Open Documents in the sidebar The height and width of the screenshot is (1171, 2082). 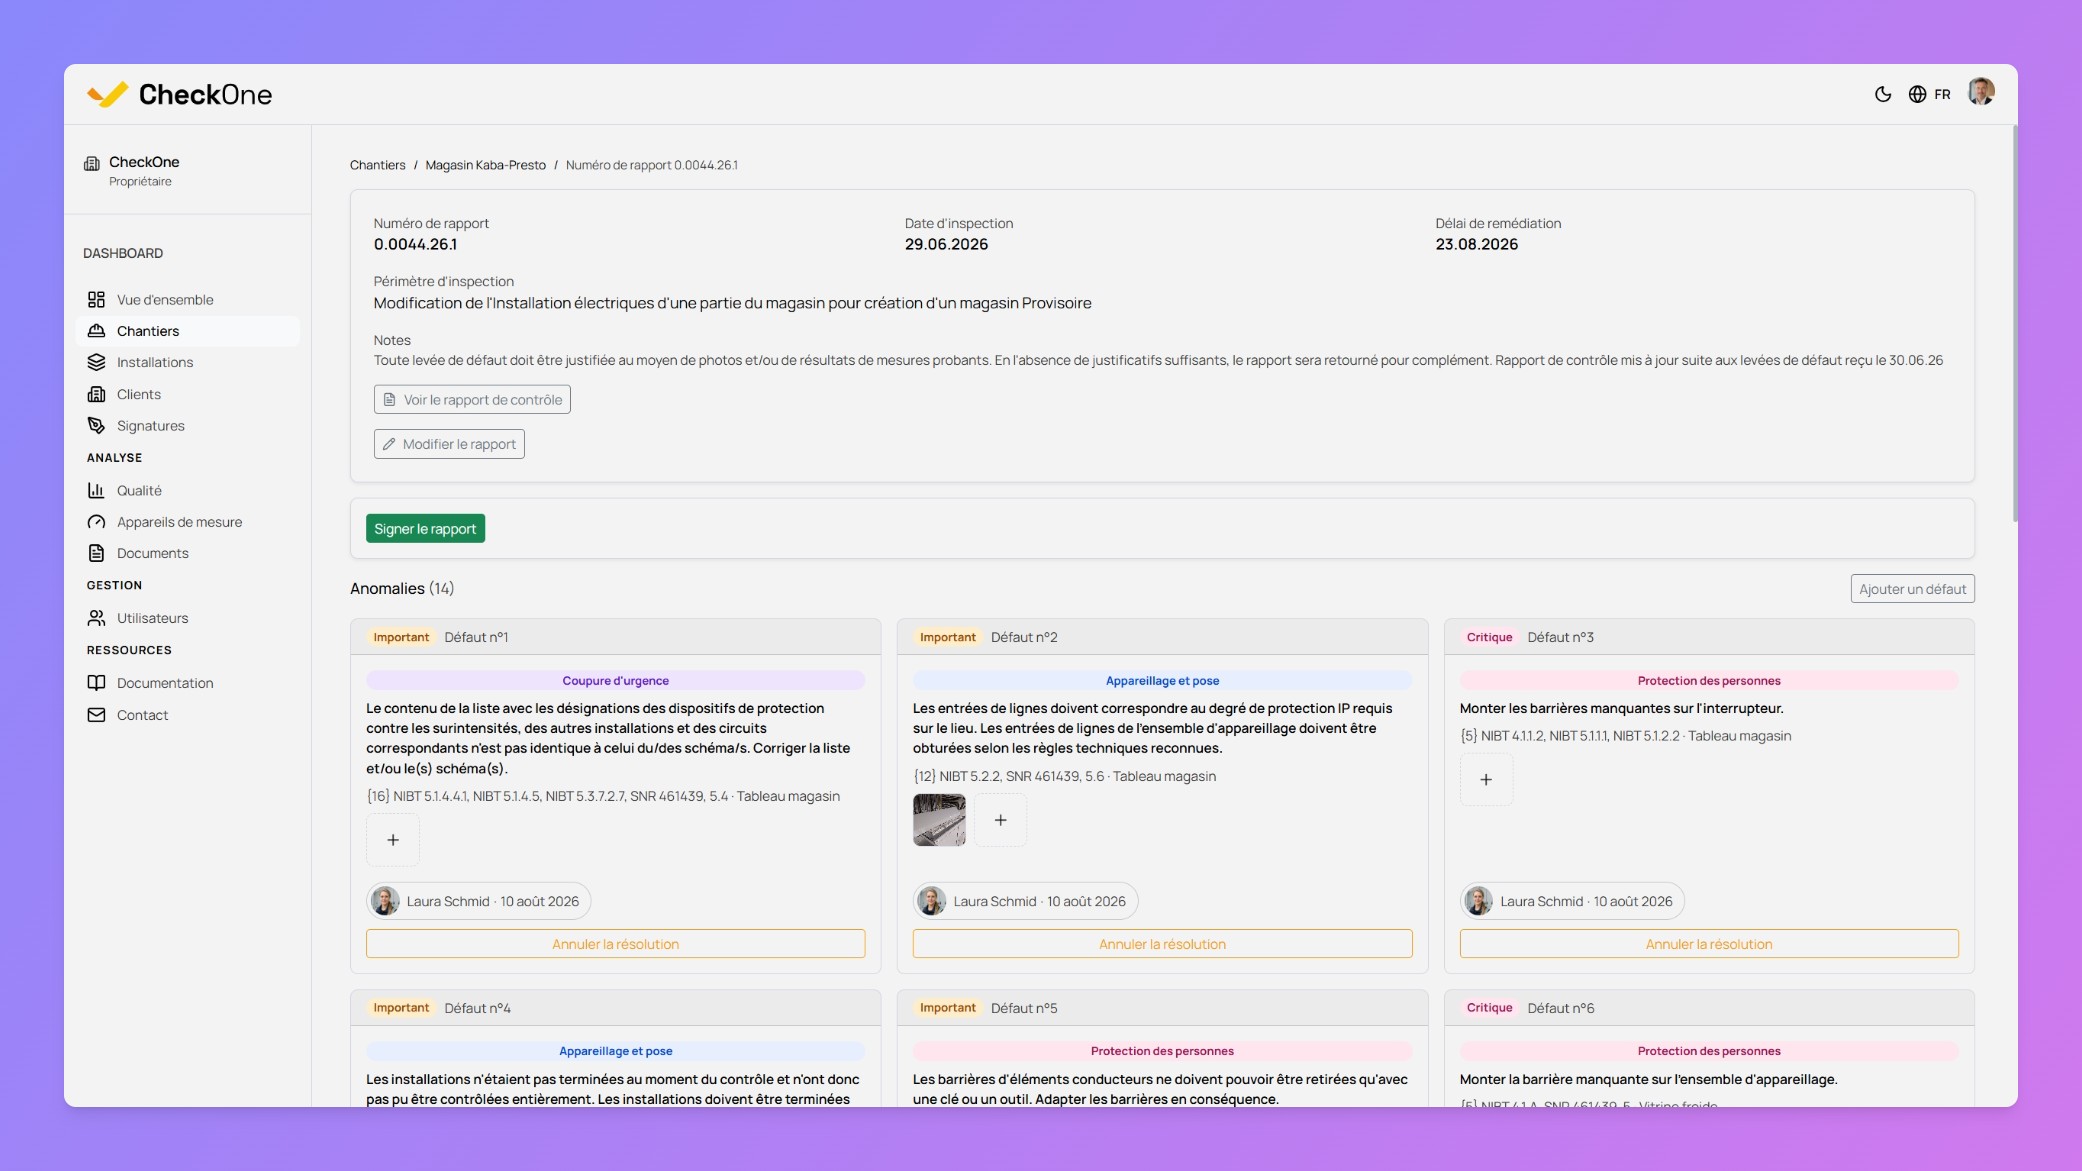[x=187, y=553]
